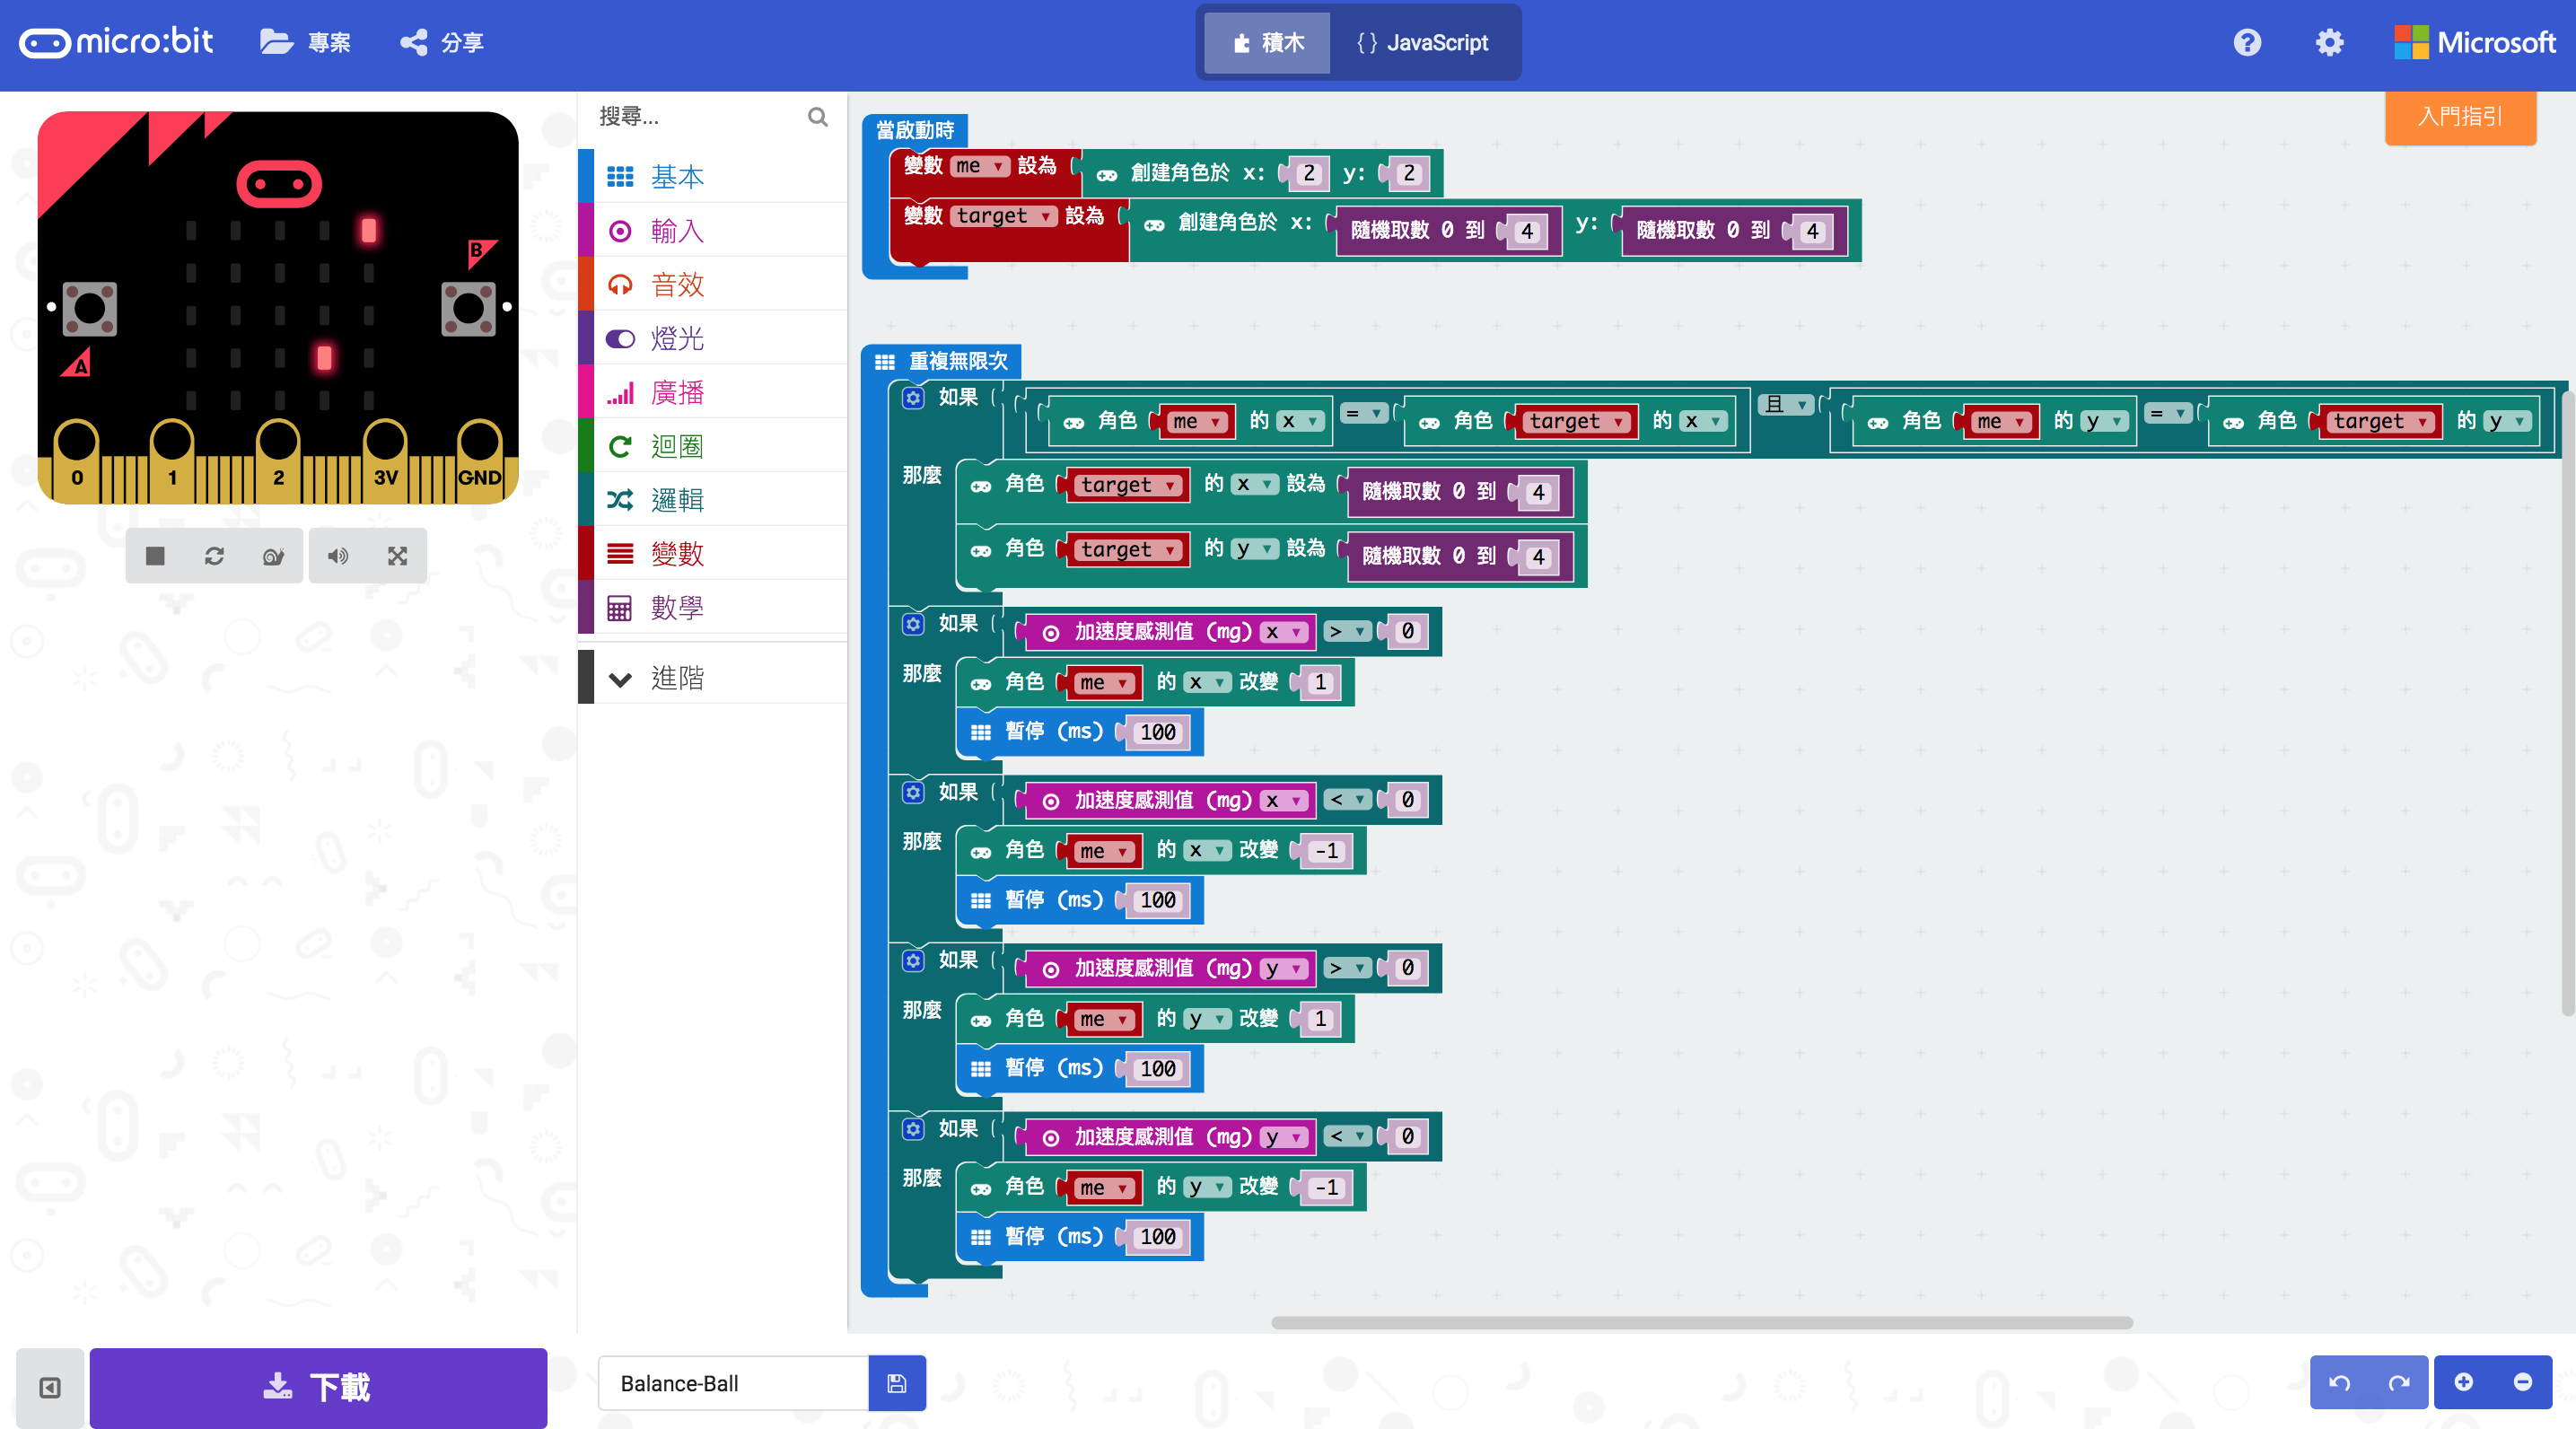Viewport: 2576px width, 1429px height.
Task: Click the micro:bit logo
Action: (116, 42)
